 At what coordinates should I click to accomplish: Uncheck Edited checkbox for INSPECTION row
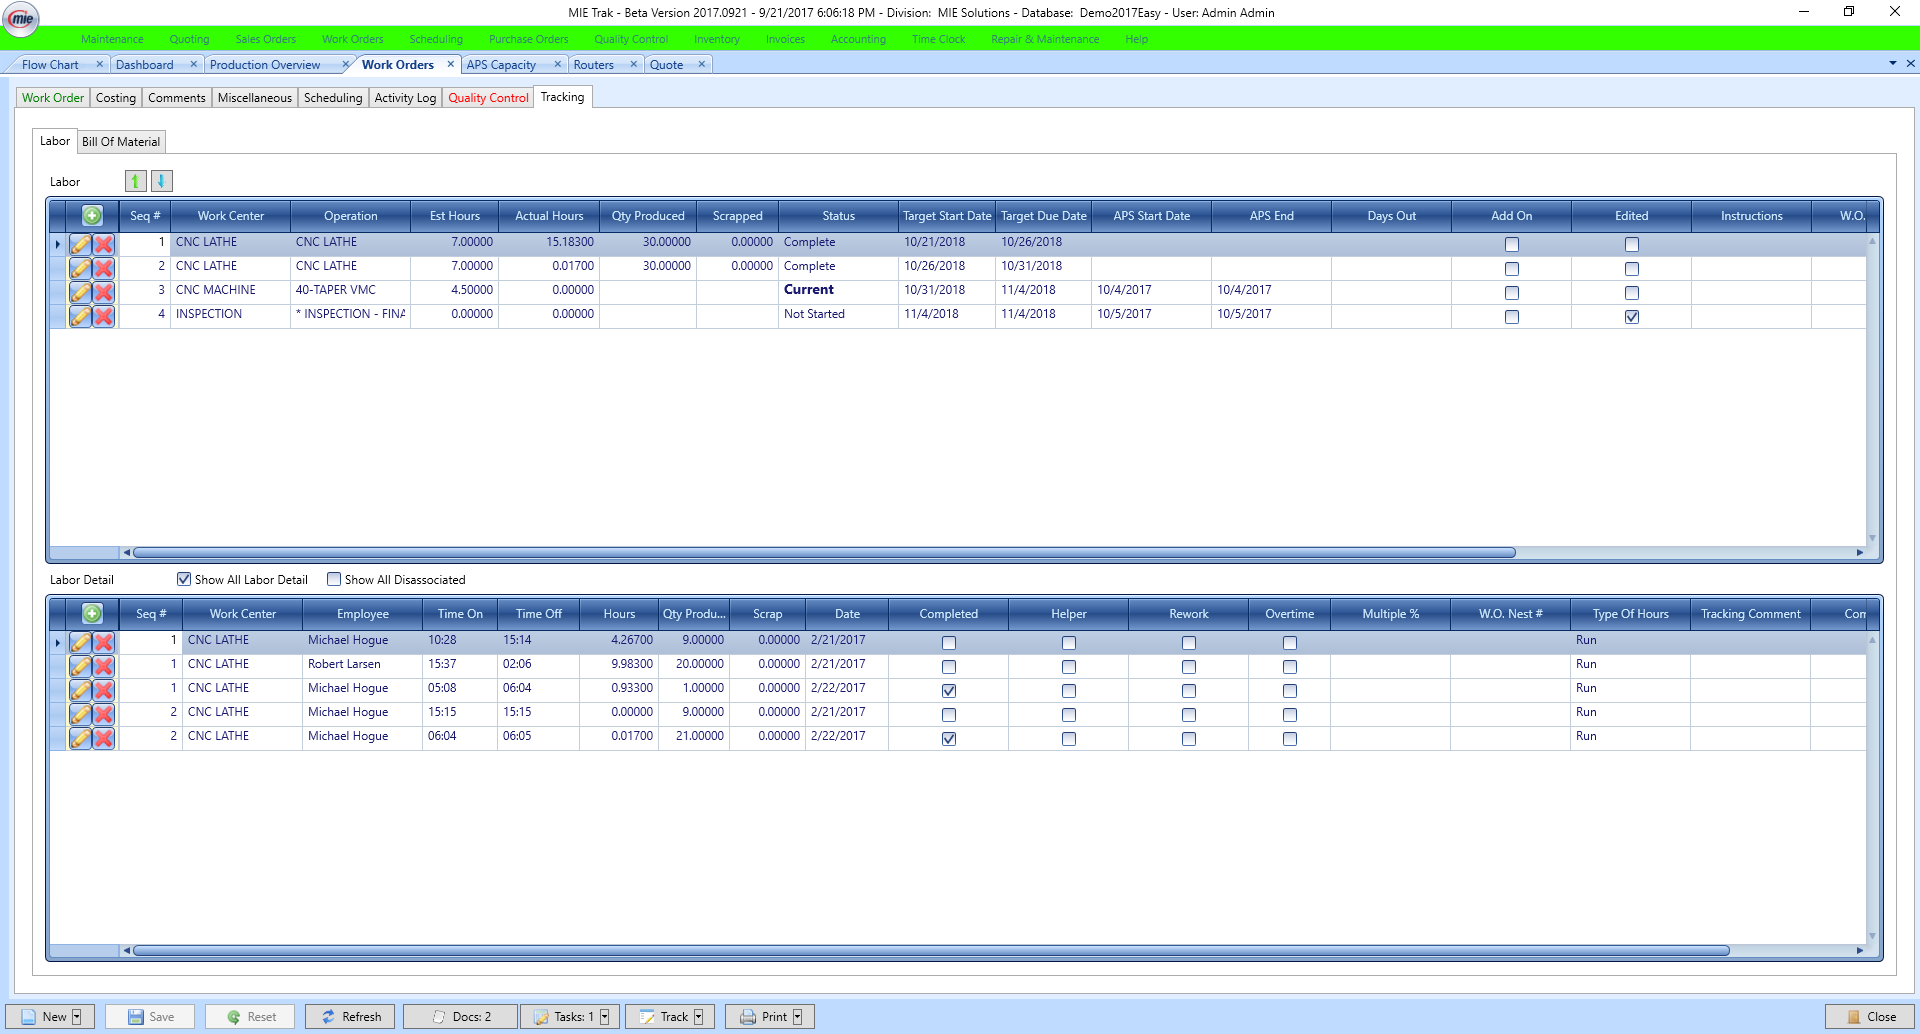point(1632,317)
